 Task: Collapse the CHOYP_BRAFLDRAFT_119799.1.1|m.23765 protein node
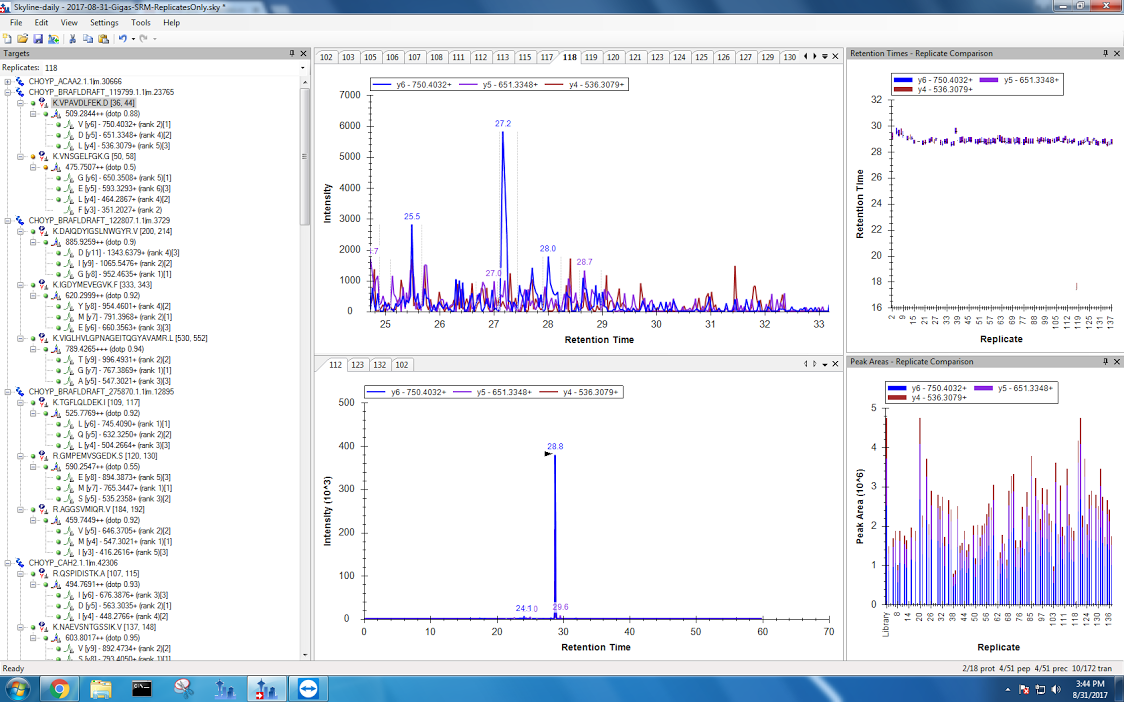point(8,92)
